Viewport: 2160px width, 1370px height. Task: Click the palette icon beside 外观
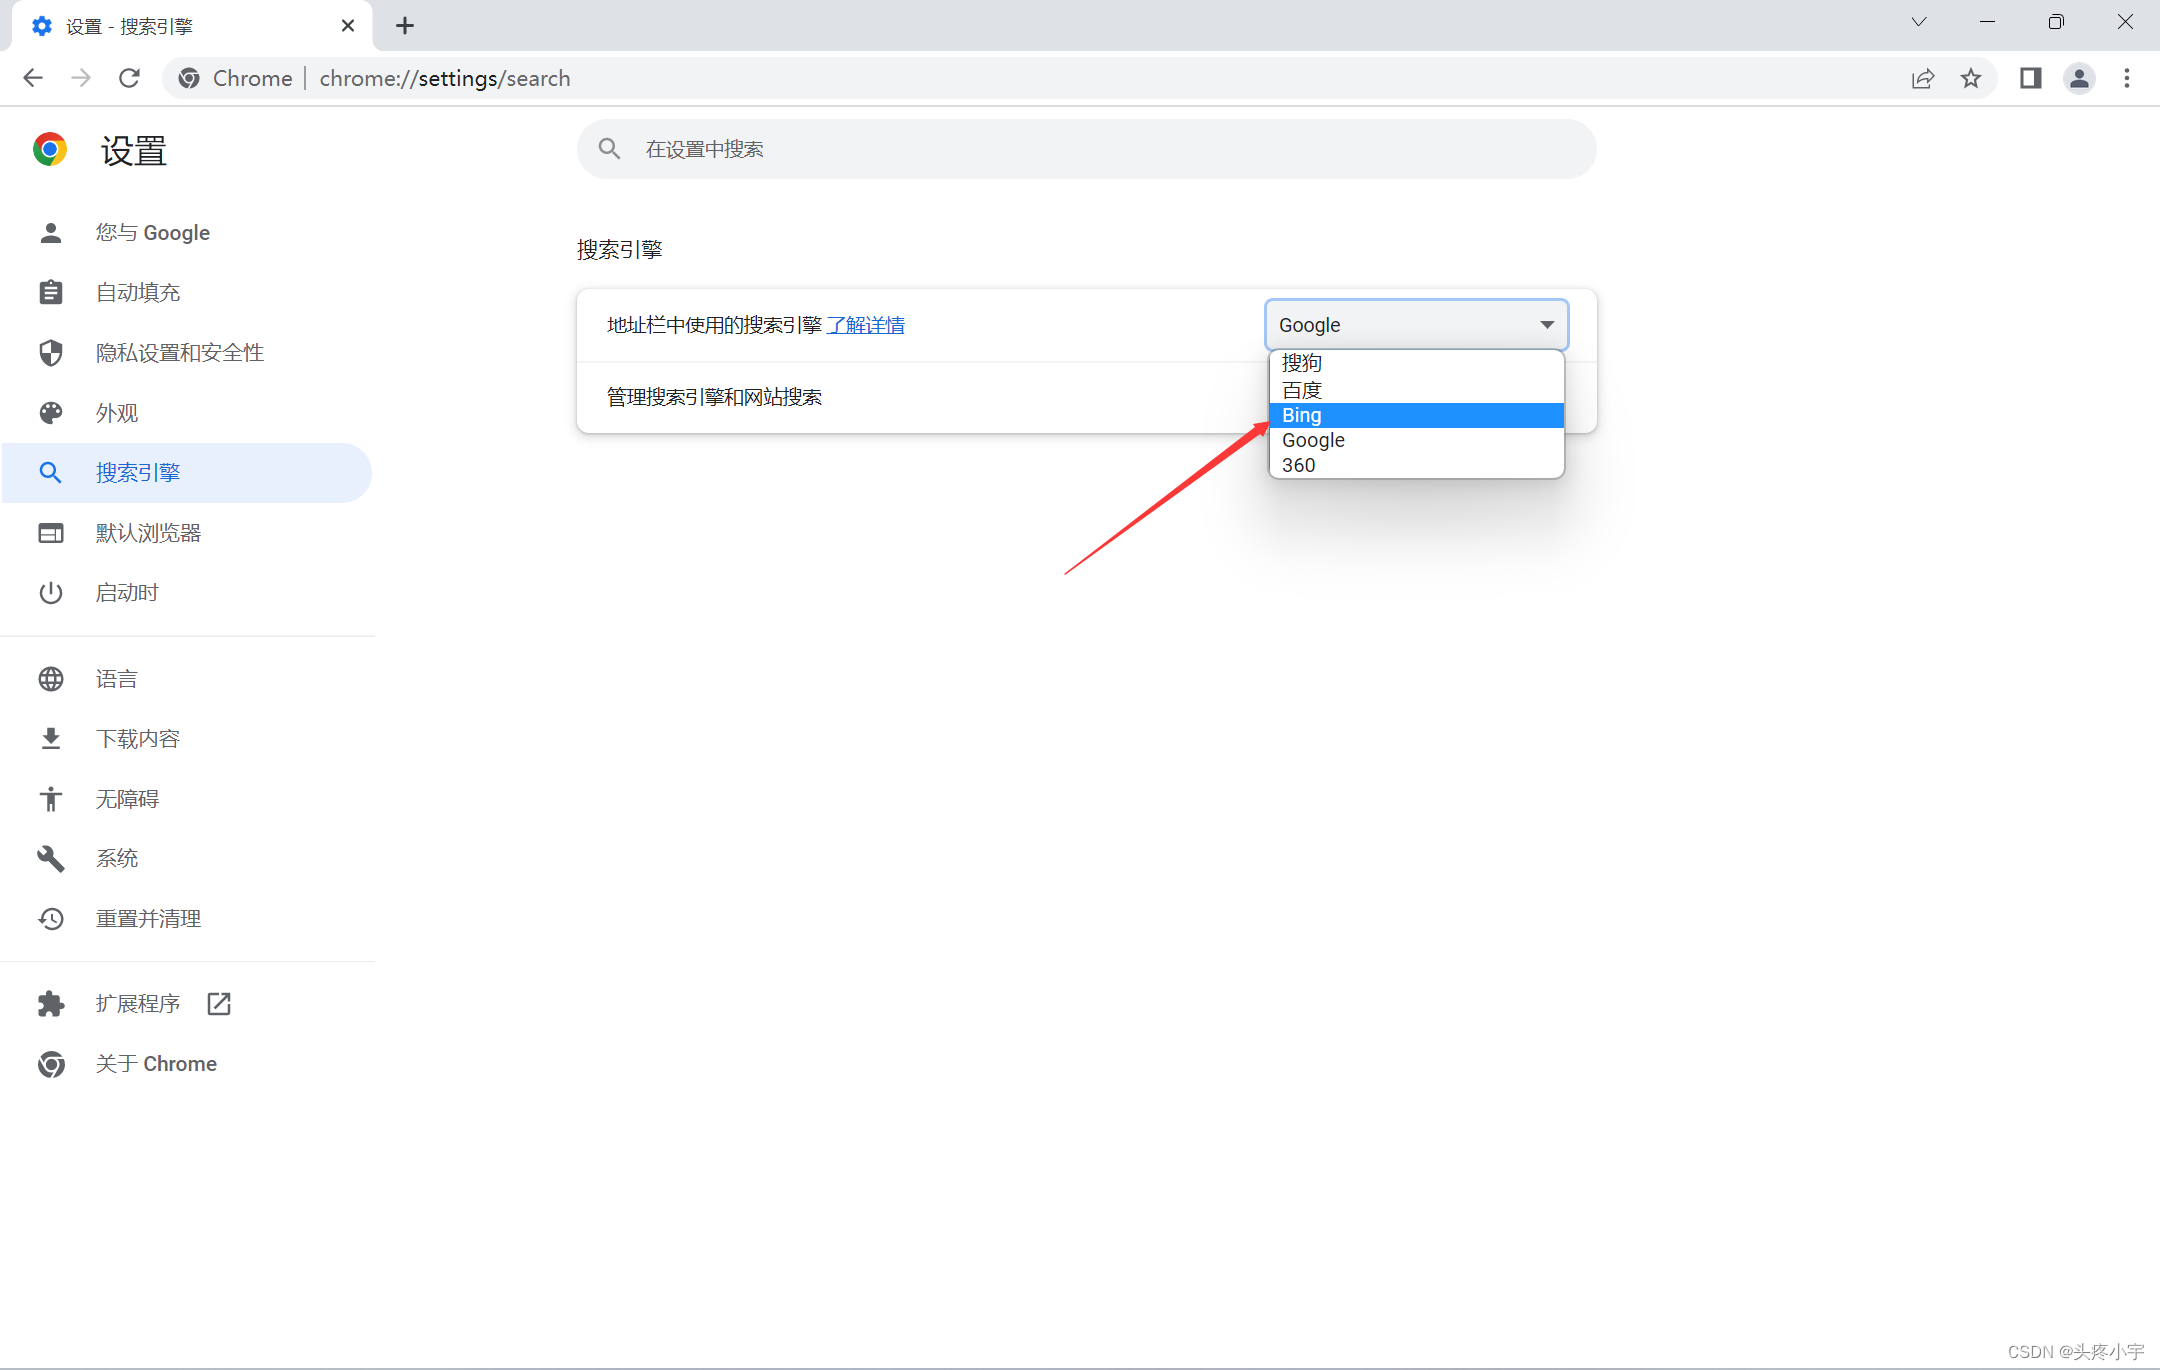(x=51, y=413)
